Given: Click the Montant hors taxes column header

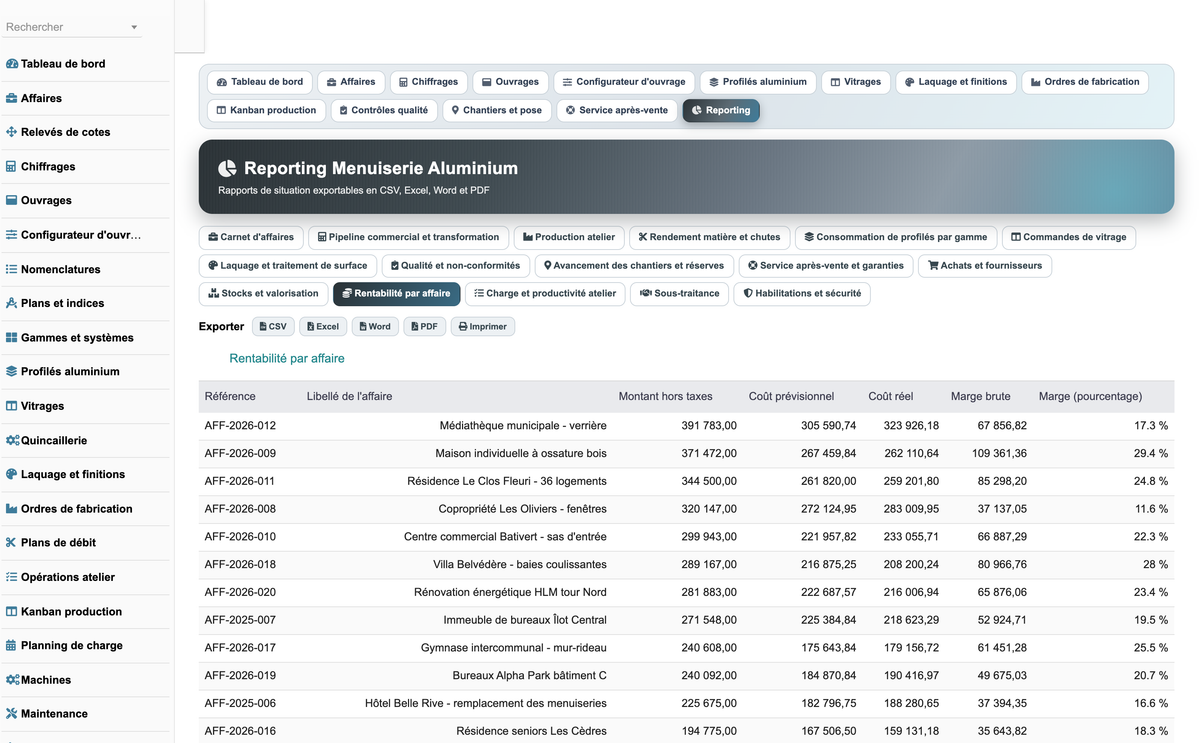Looking at the screenshot, I should [x=666, y=396].
